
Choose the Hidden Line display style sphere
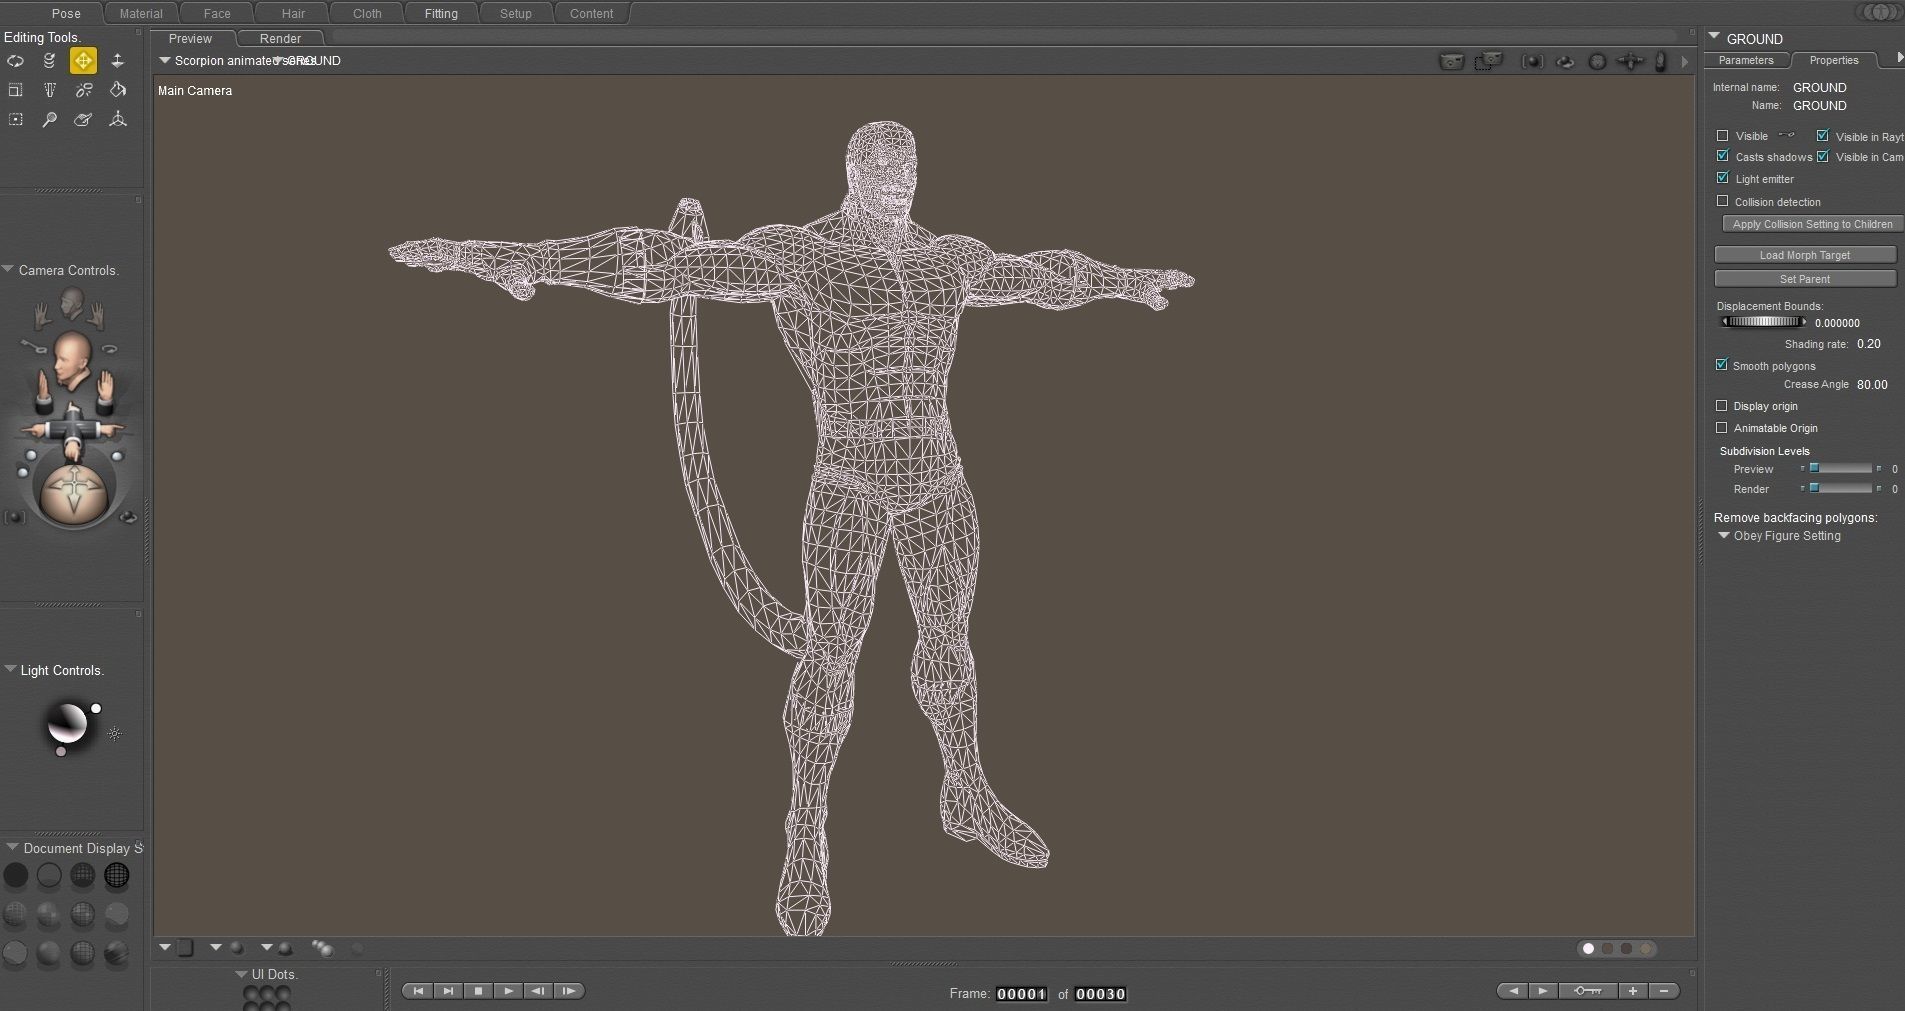(117, 876)
